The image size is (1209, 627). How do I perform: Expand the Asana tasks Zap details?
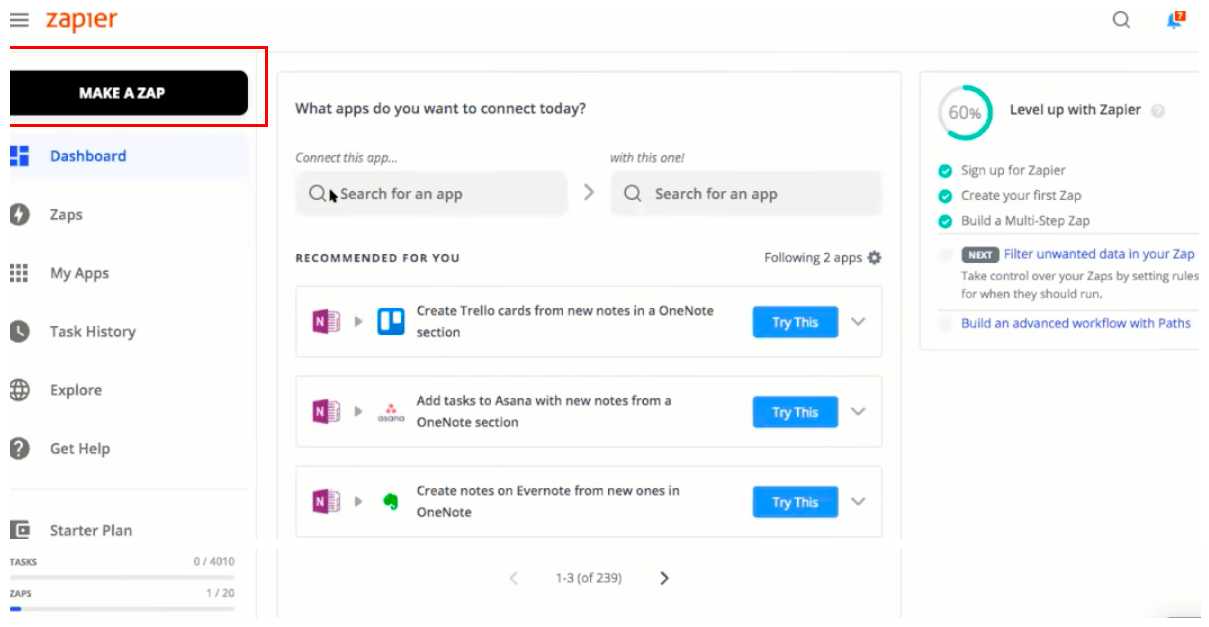click(x=857, y=411)
